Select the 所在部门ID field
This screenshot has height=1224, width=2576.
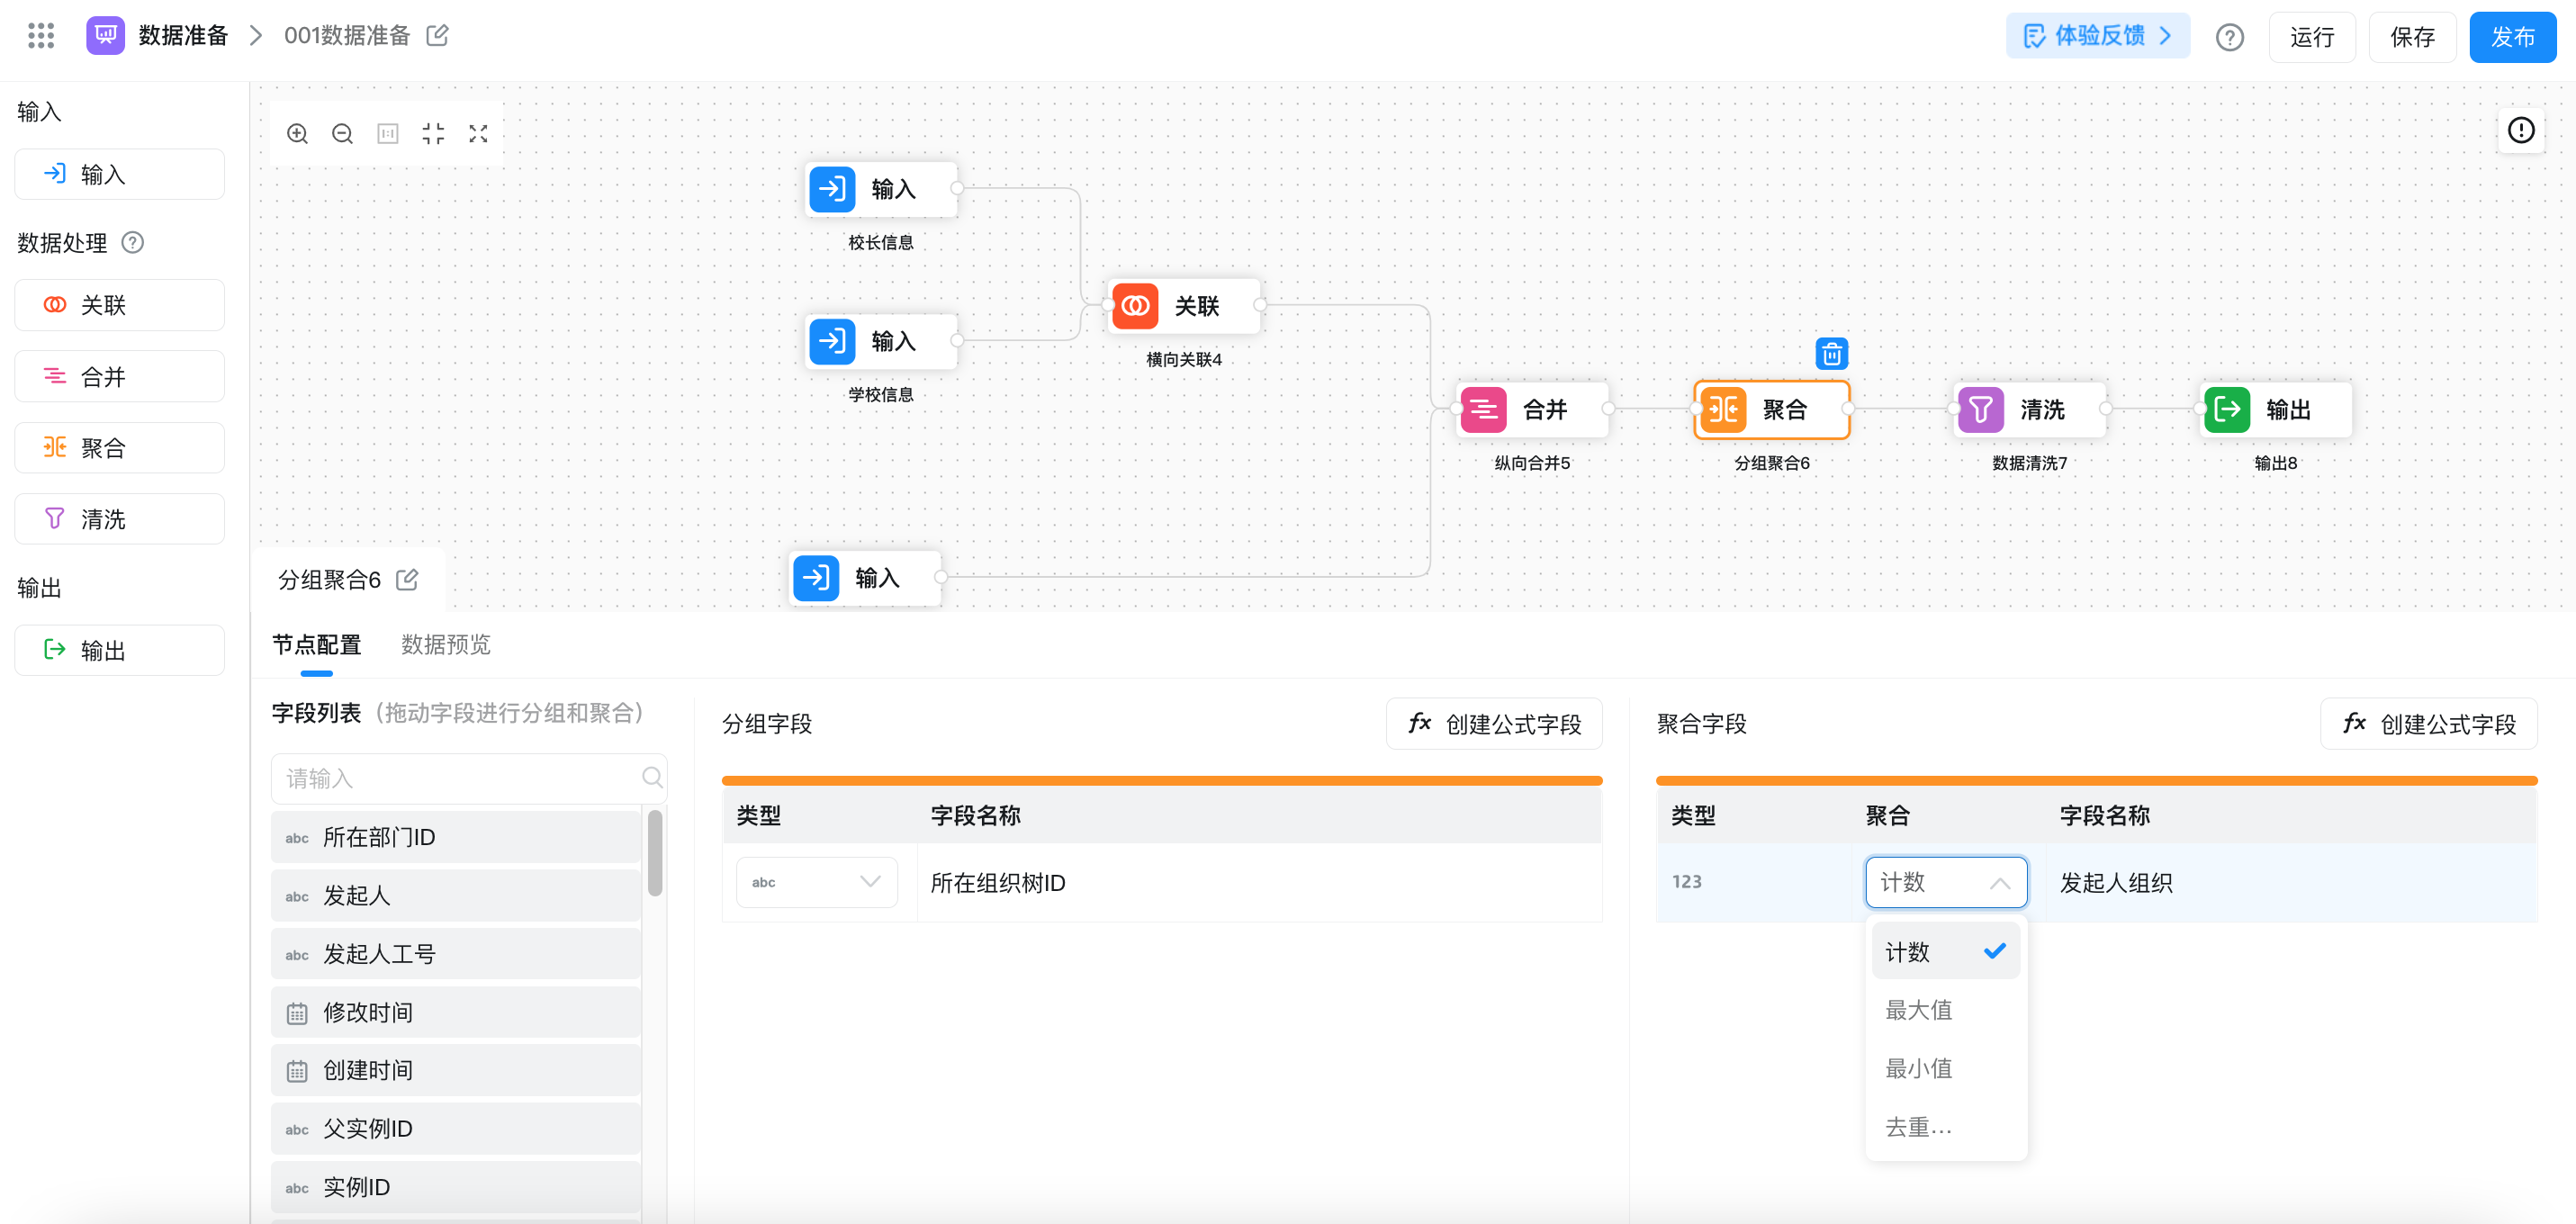(455, 837)
